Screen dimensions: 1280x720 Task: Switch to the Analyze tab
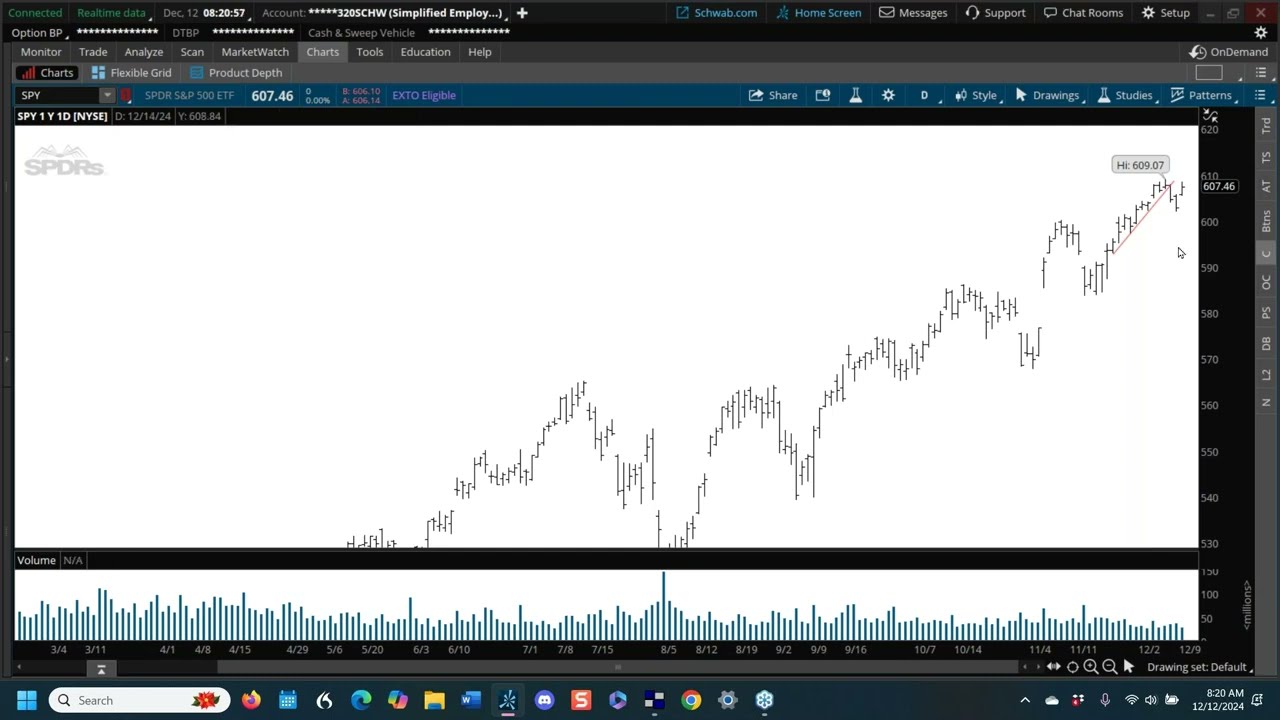click(144, 52)
